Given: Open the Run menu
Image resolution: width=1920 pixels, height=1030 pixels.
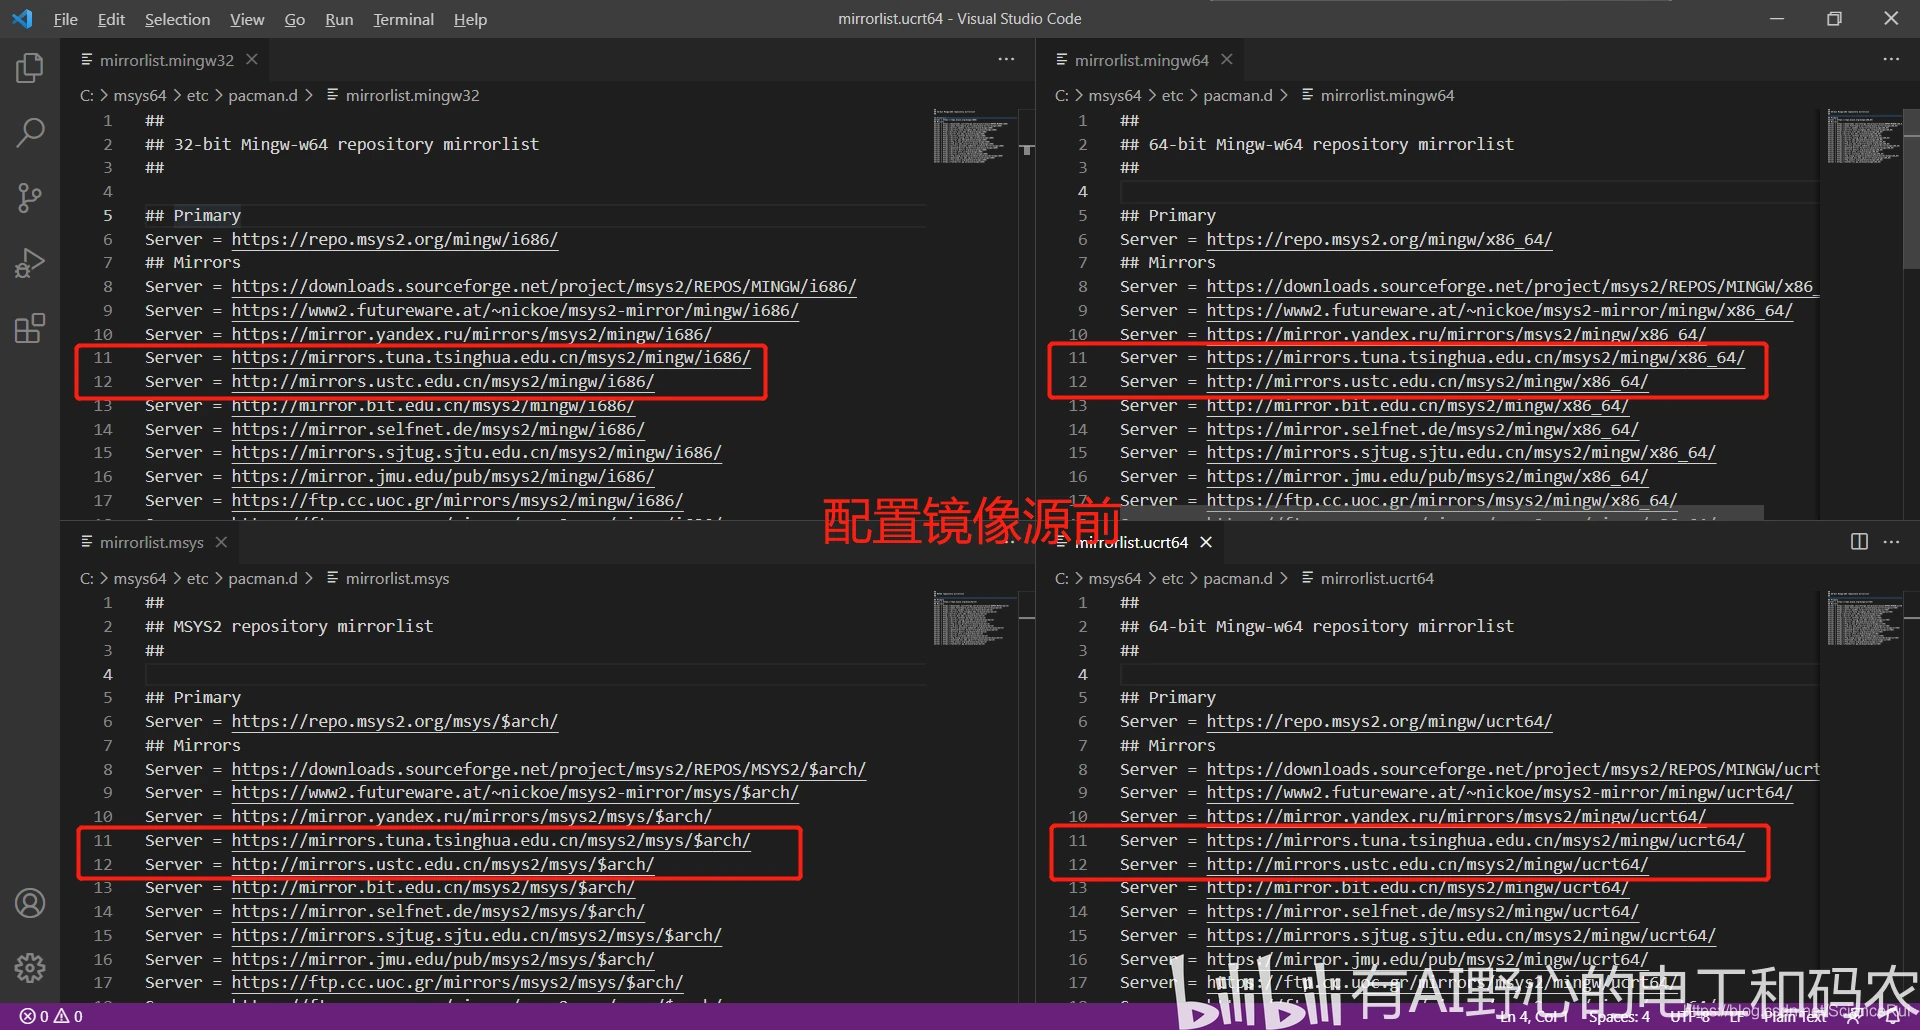Looking at the screenshot, I should [x=339, y=19].
